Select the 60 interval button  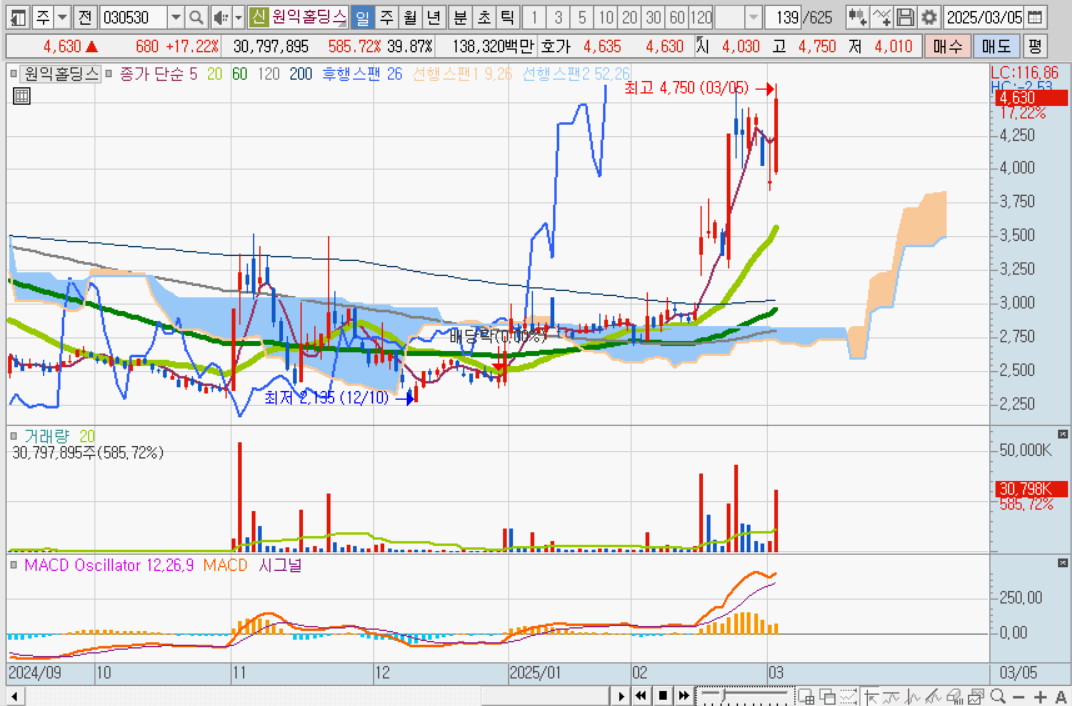coord(677,17)
